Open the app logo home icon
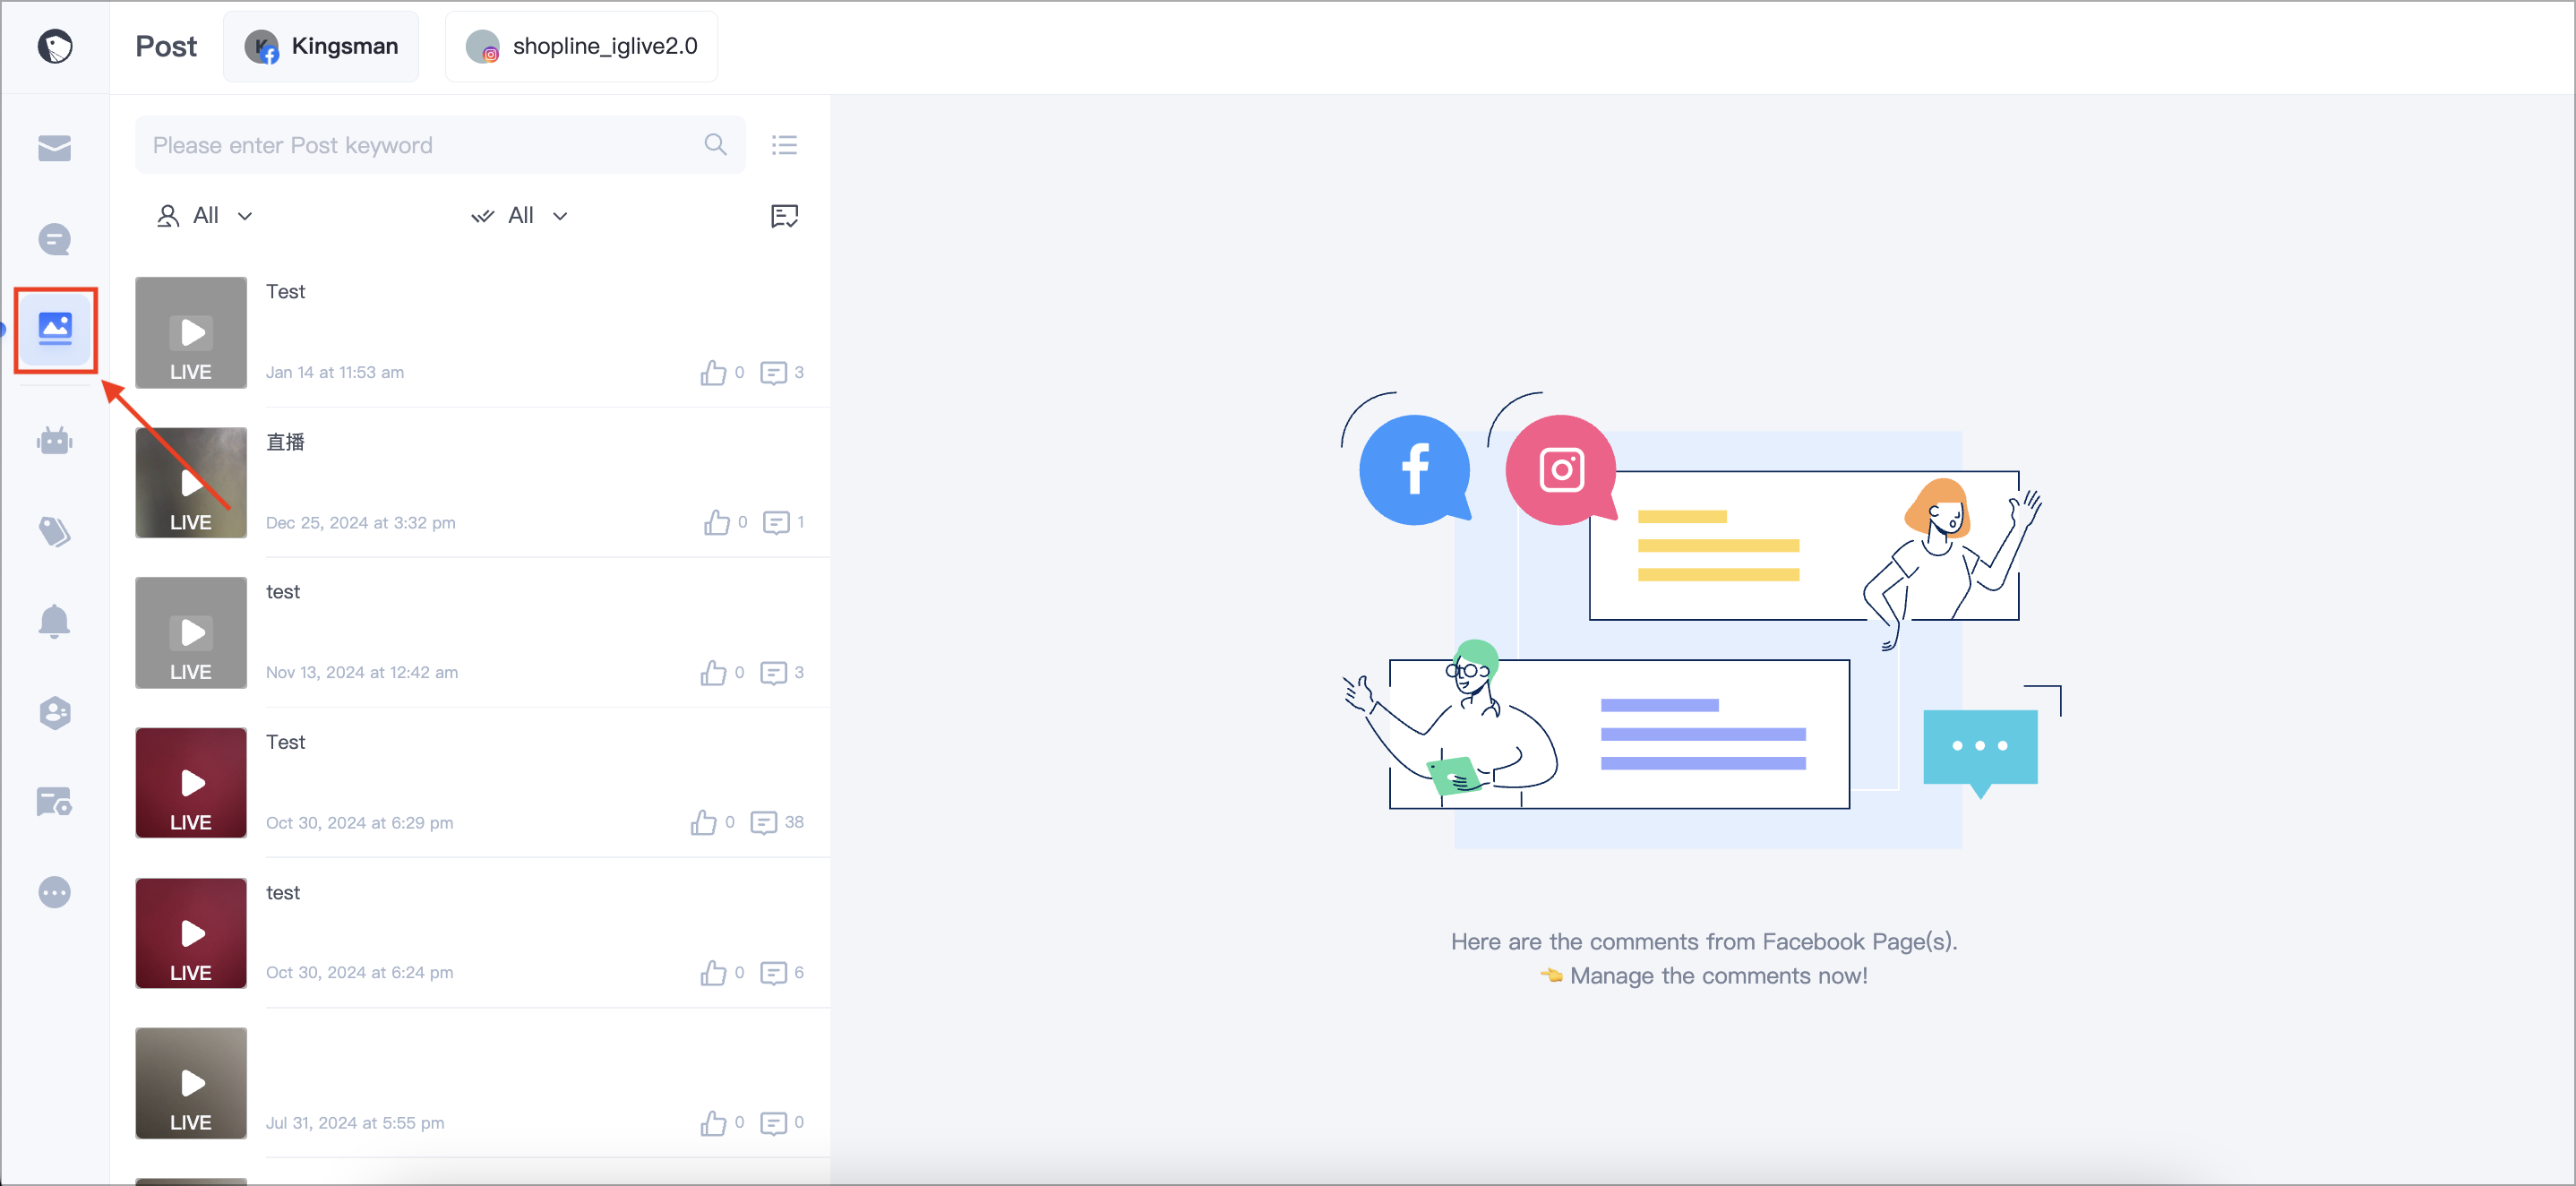The width and height of the screenshot is (2576, 1186). coord(55,46)
